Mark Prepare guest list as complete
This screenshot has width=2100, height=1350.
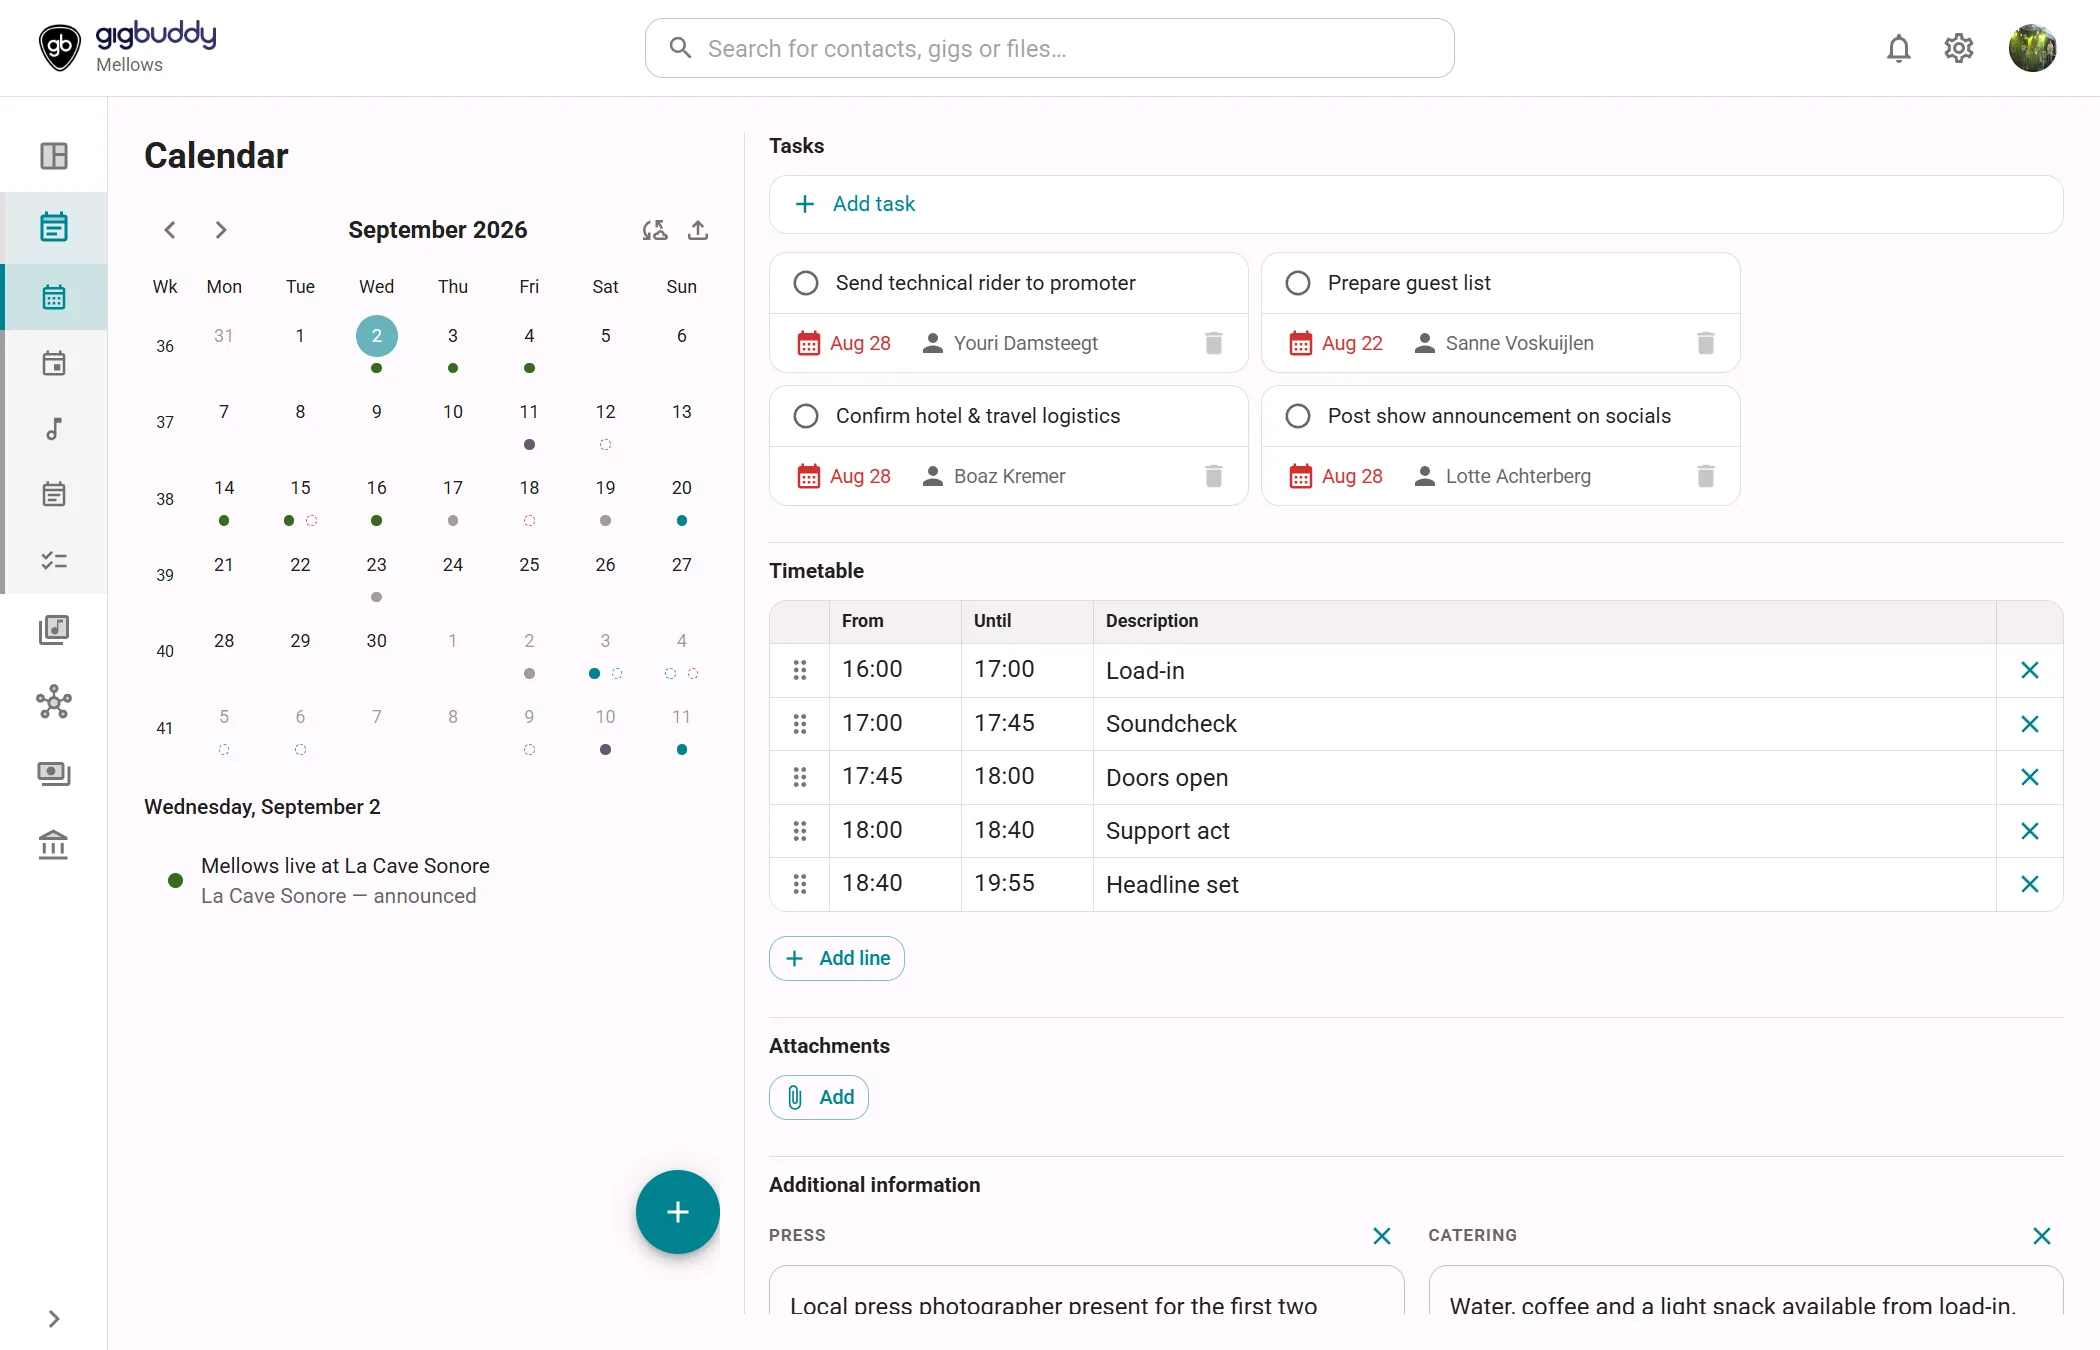pos(1298,283)
